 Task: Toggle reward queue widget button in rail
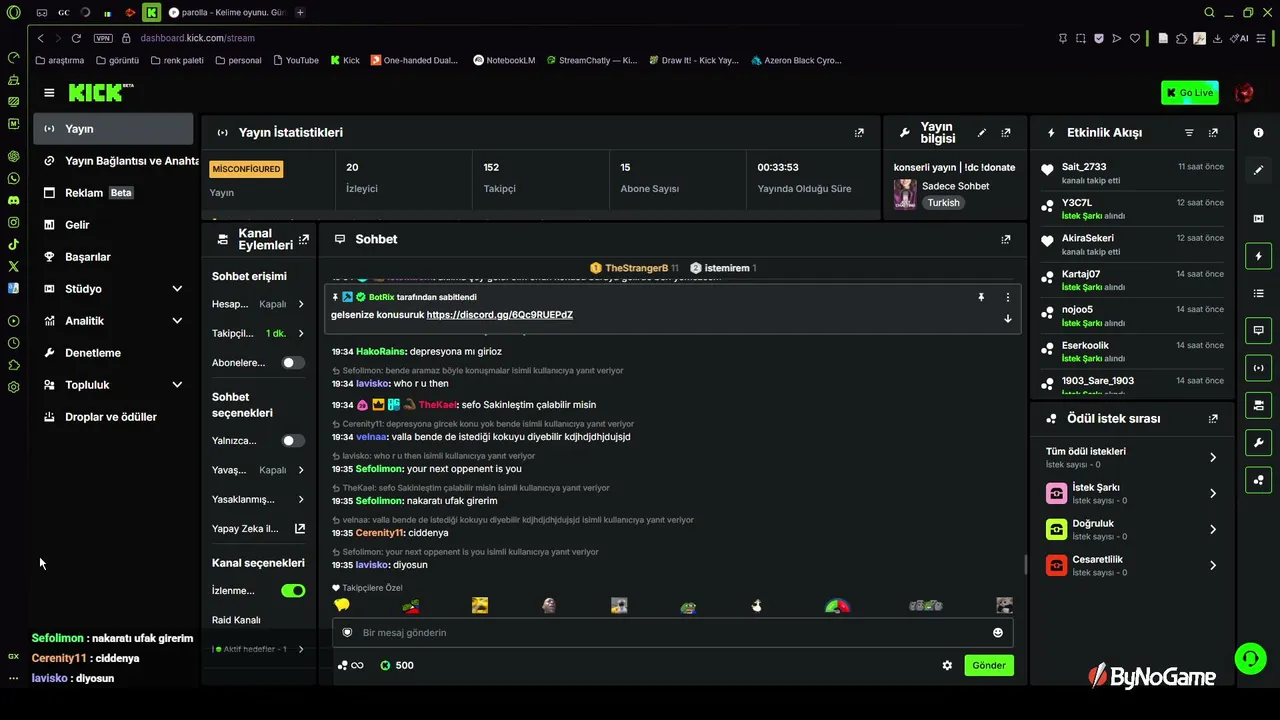pyautogui.click(x=1259, y=480)
